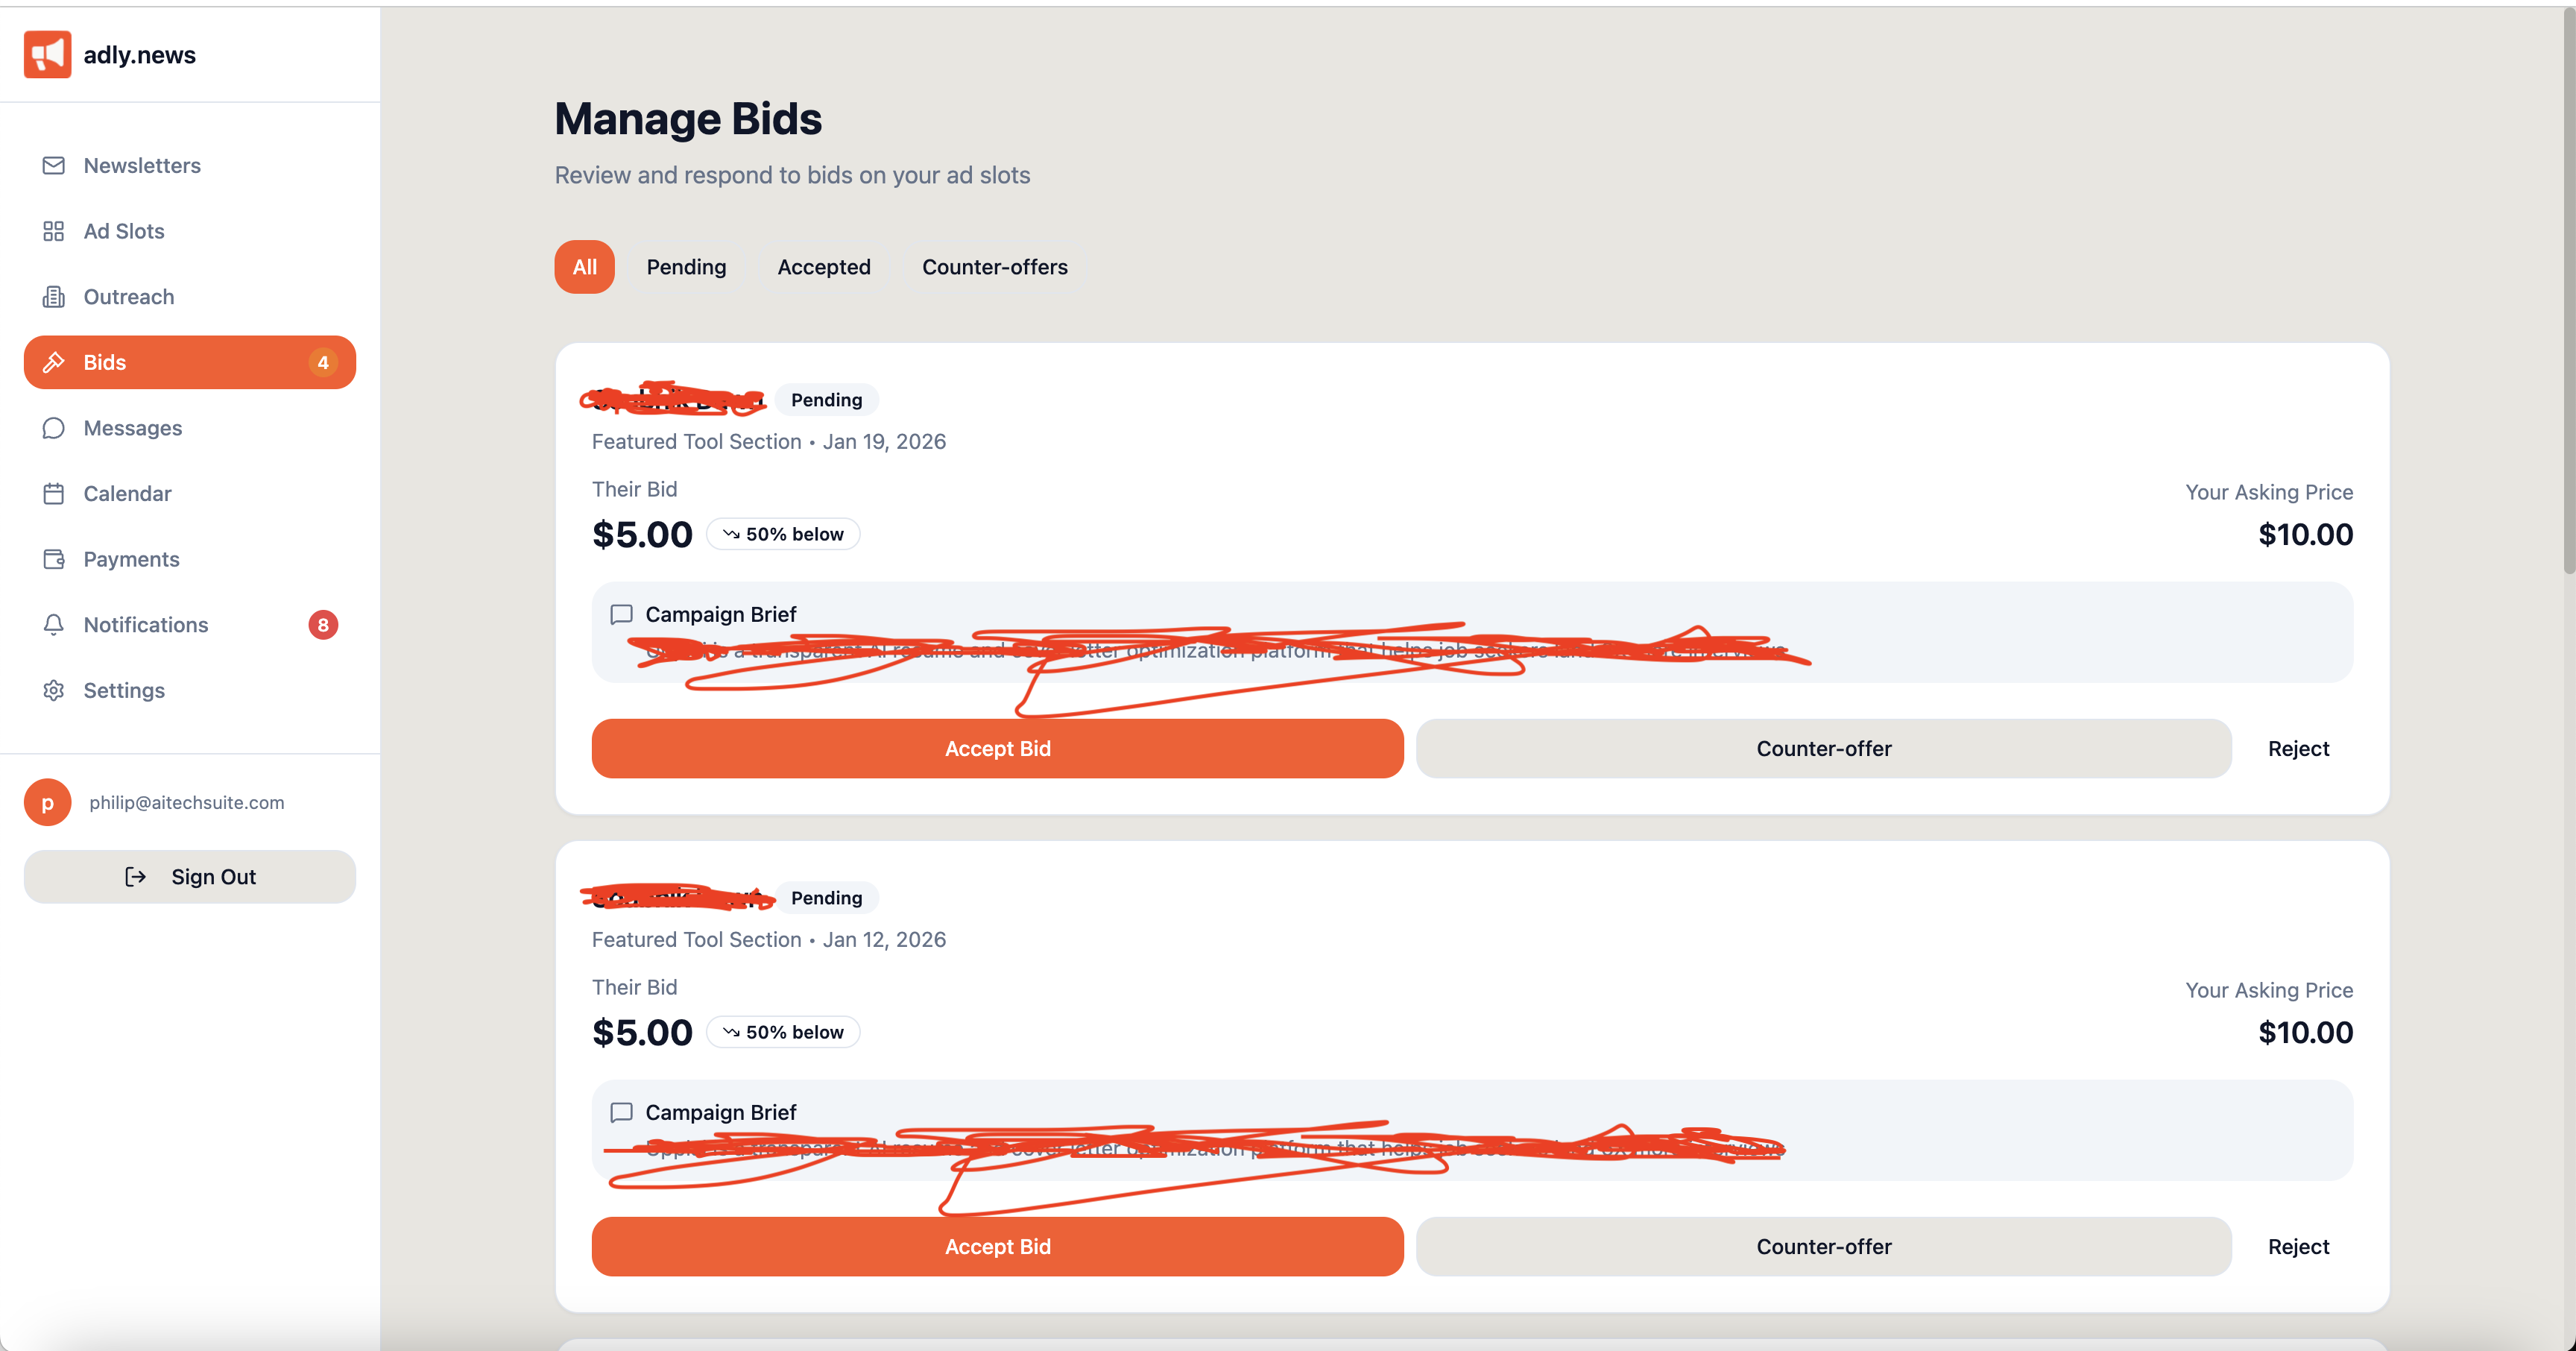Click the Settings gear icon

click(x=54, y=690)
